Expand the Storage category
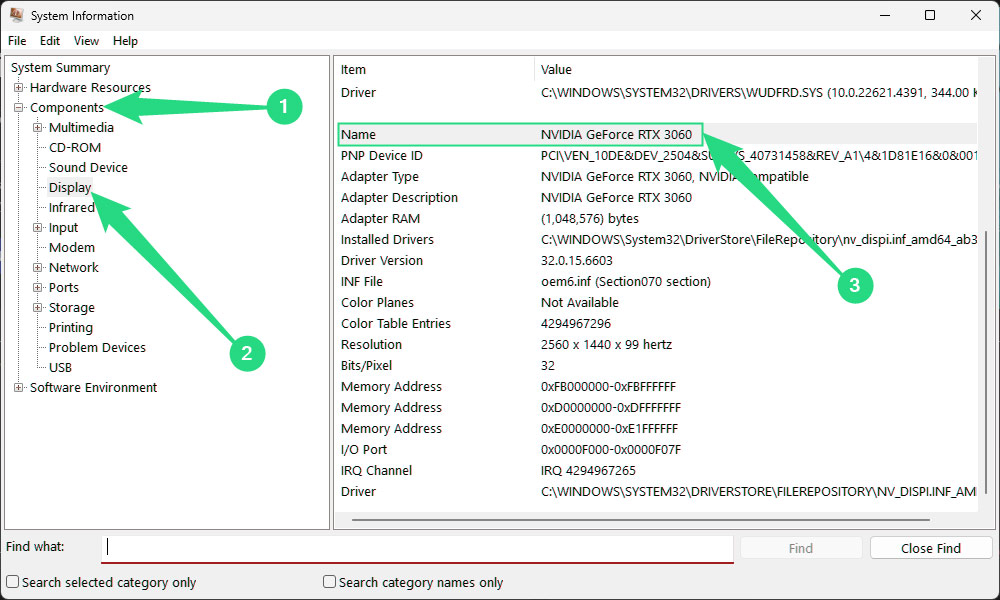Screen dimensions: 1000x600 coord(38,308)
